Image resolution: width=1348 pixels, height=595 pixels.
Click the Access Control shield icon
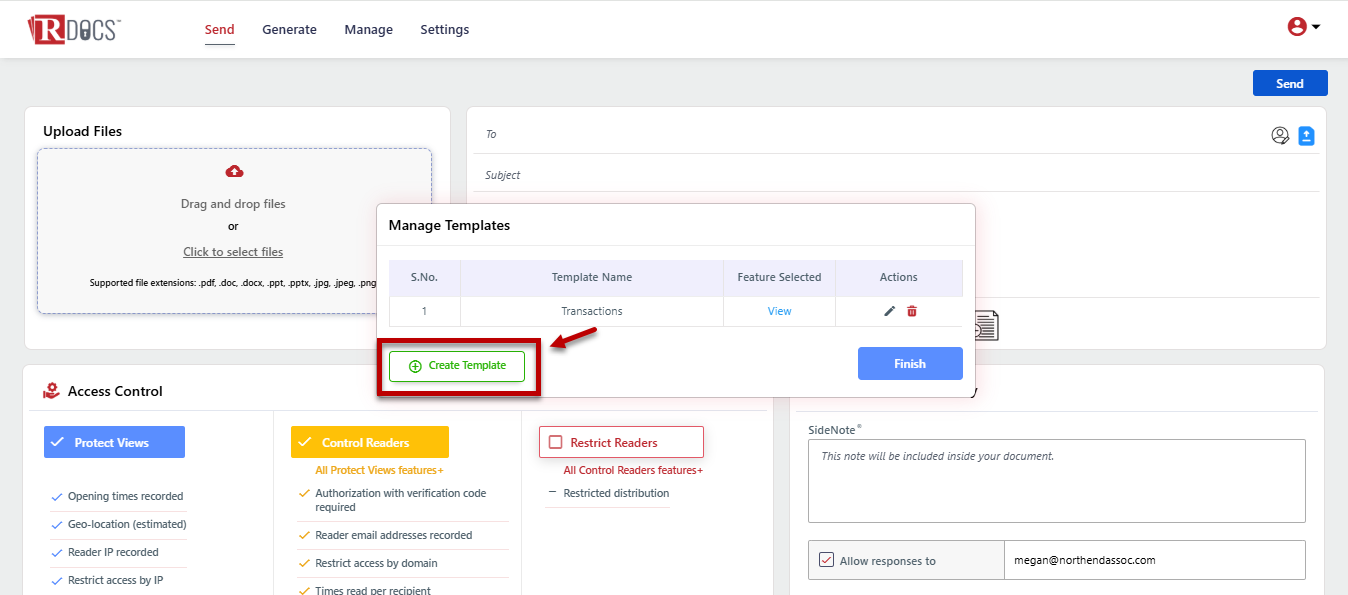(x=51, y=391)
